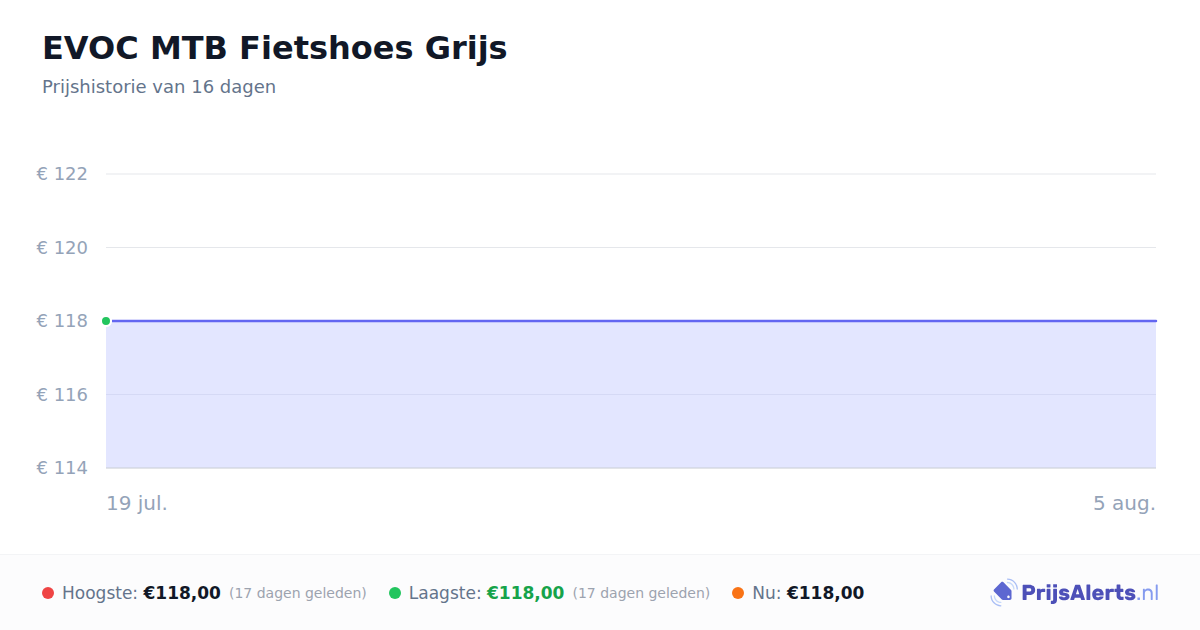
Task: Select the € 122 axis label
Action: click(x=62, y=174)
